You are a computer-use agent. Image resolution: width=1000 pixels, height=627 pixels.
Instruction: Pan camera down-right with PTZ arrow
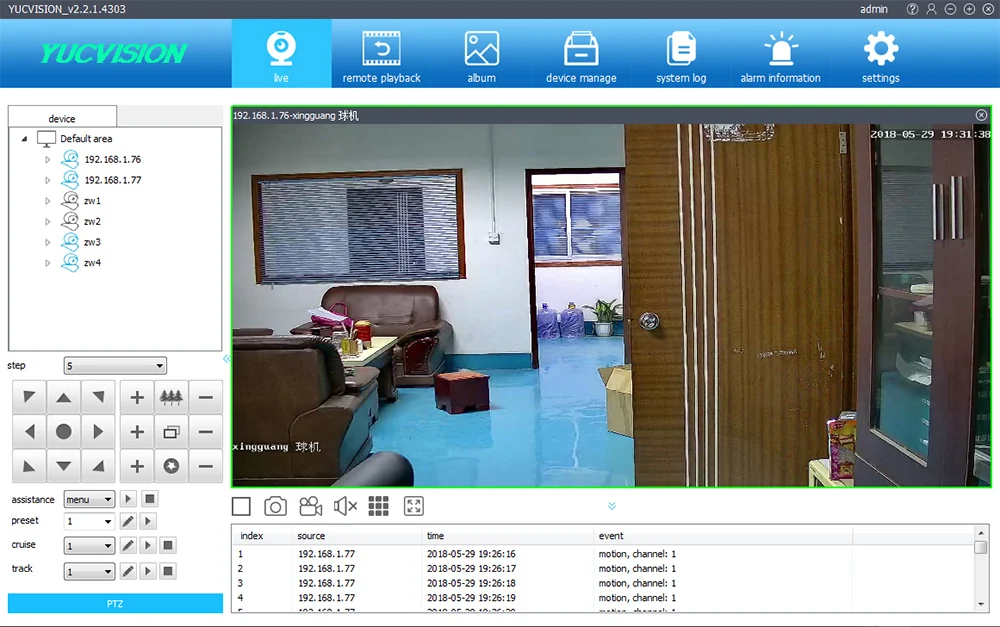click(x=98, y=466)
